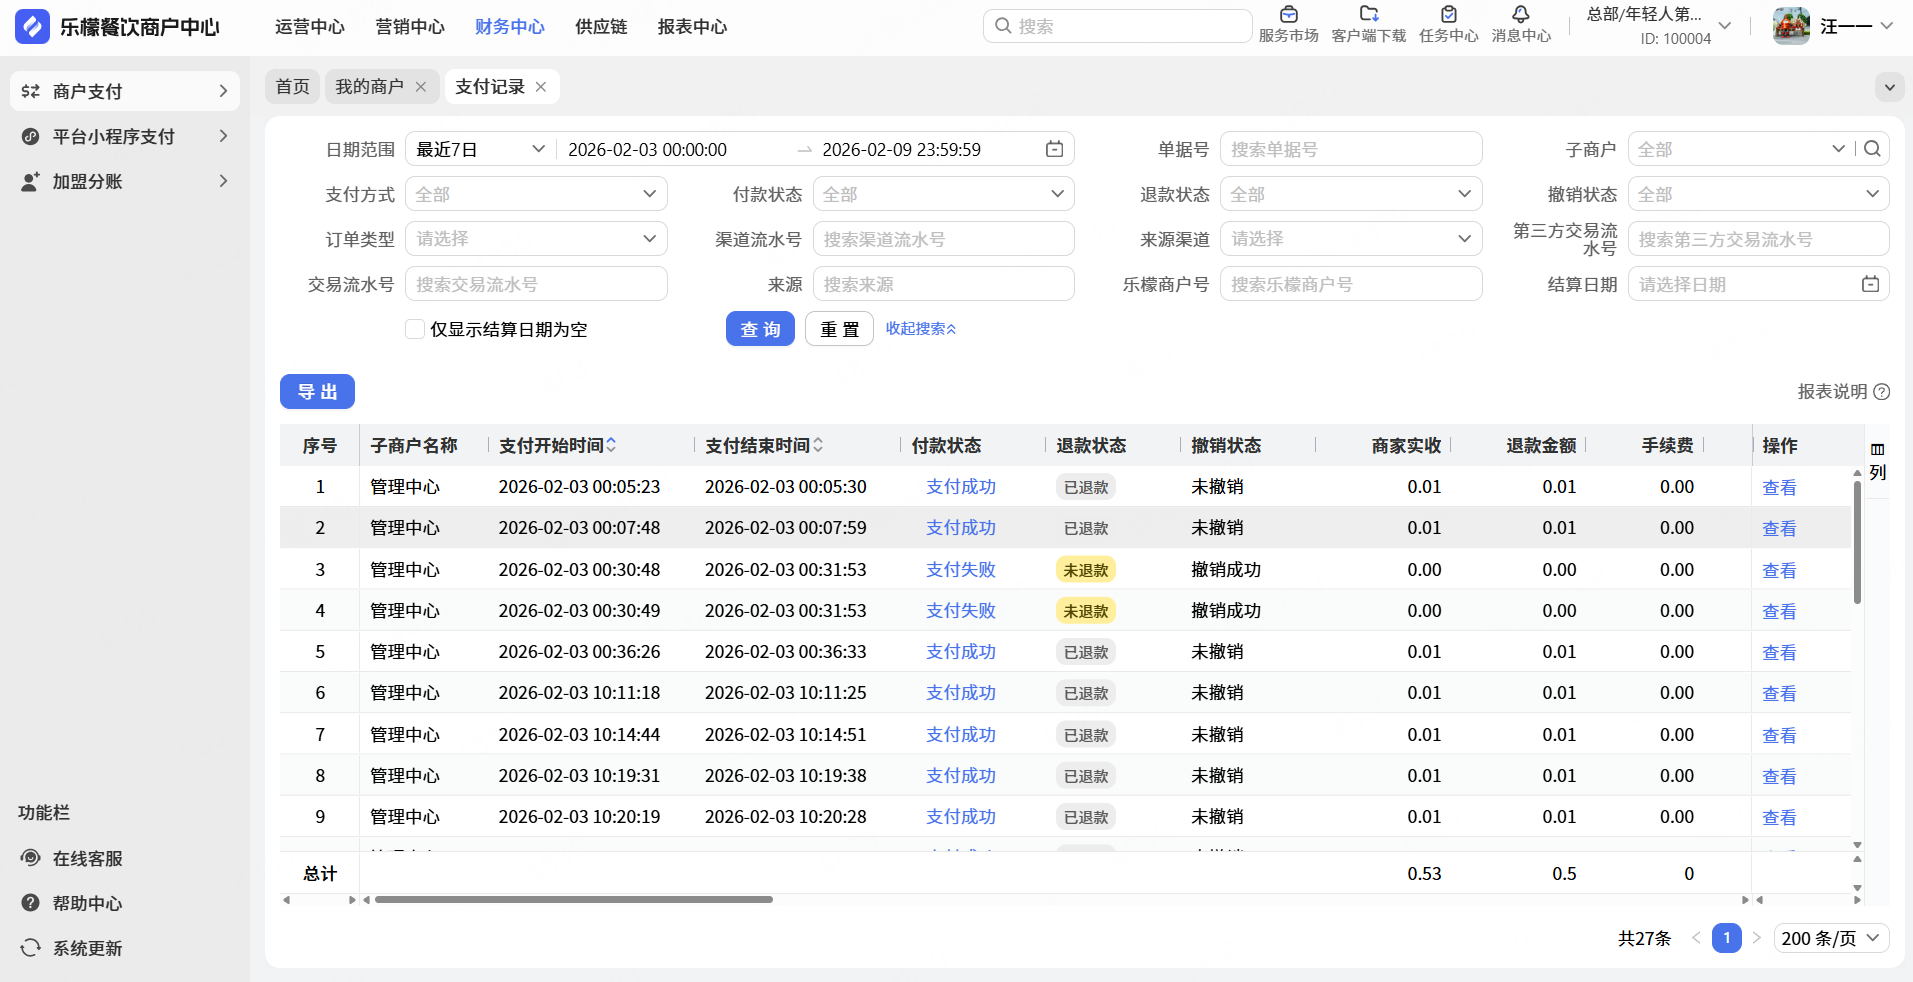The image size is (1913, 982).
Task: Click the 查询 button
Action: point(760,329)
